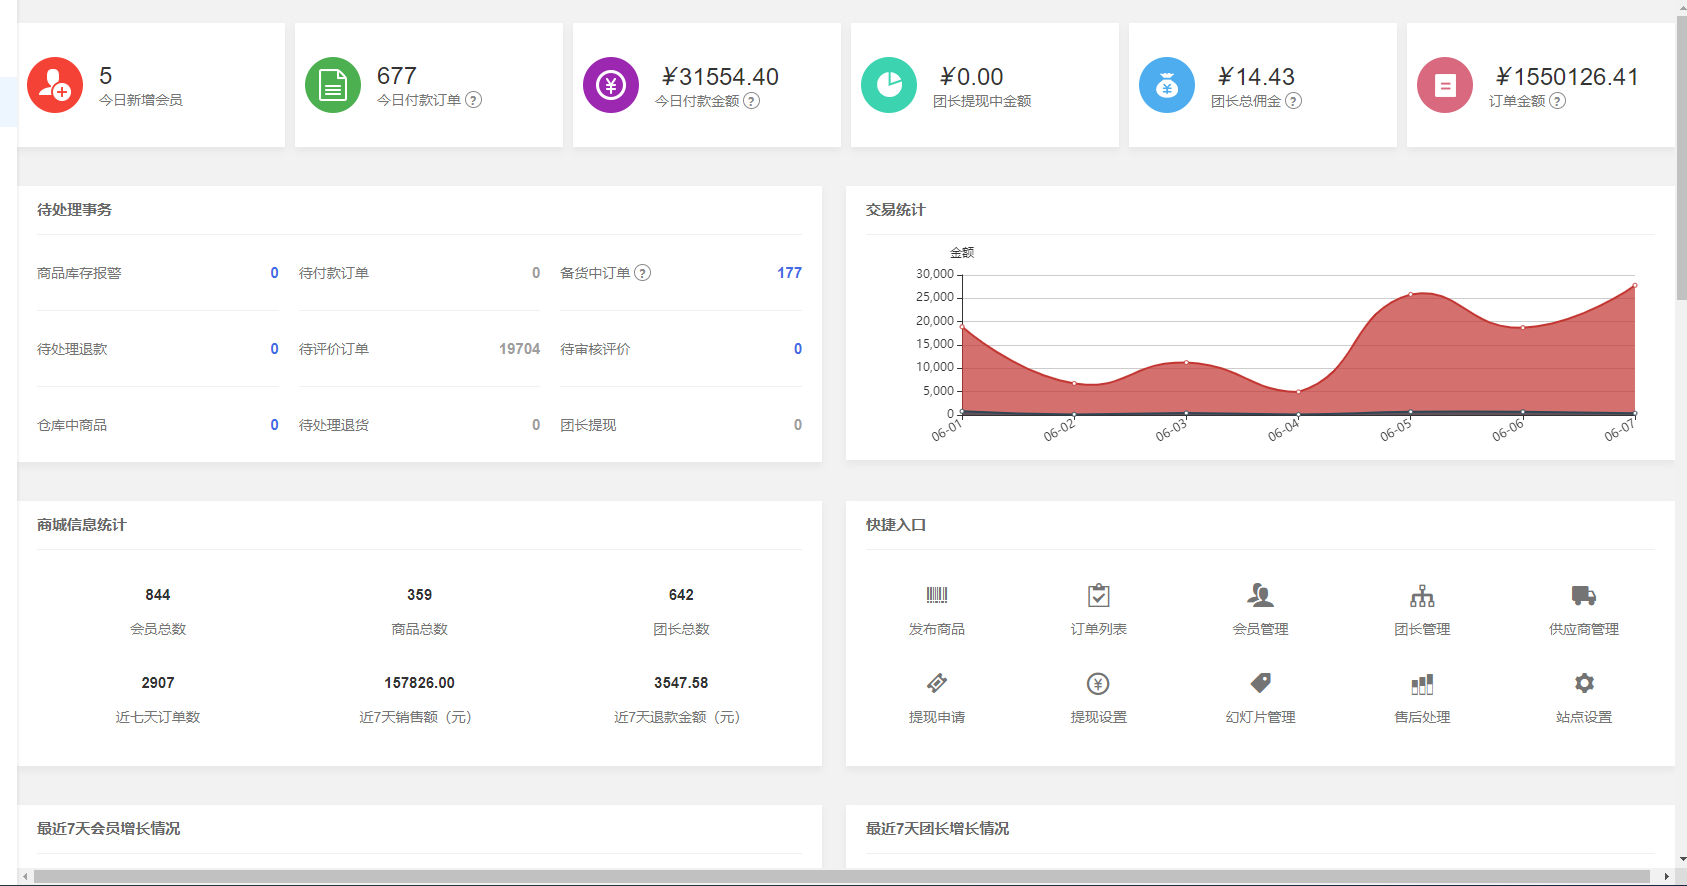Open the 团长管理 shortcut link
The width and height of the screenshot is (1687, 886).
coord(1422,629)
